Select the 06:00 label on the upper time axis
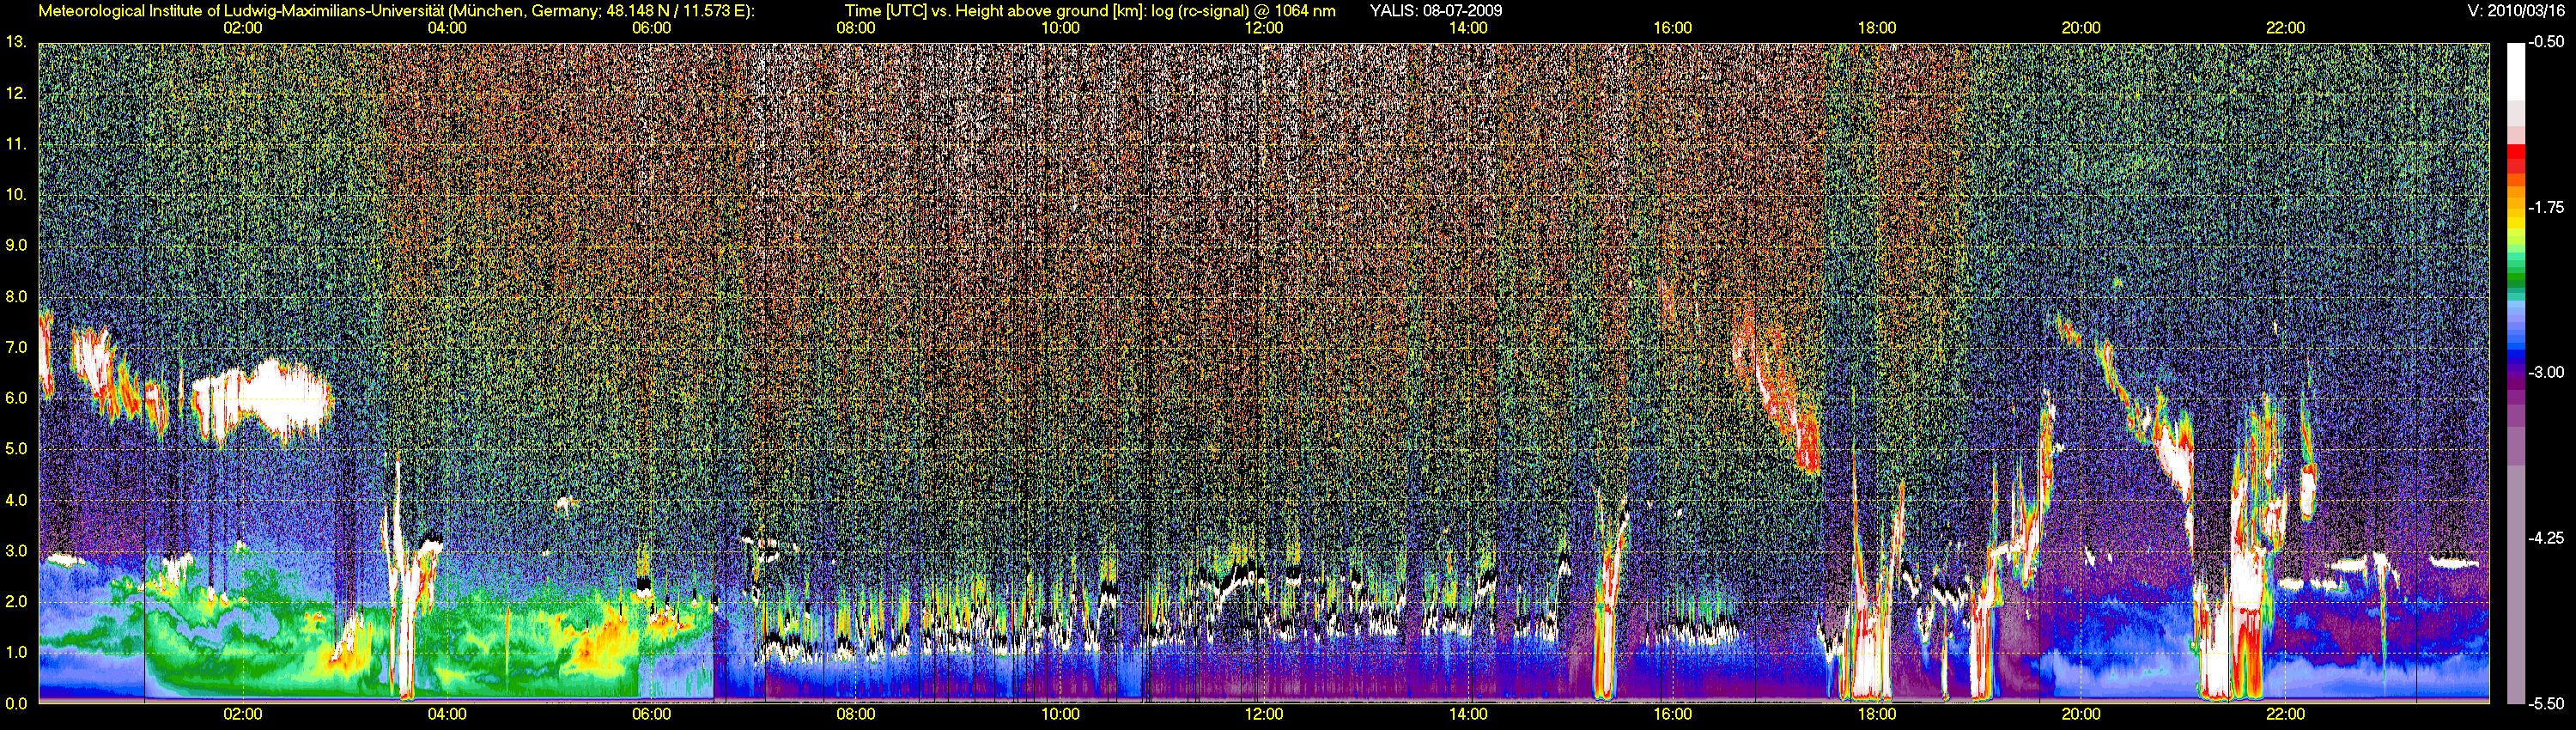This screenshot has height=730, width=2576. tap(651, 28)
